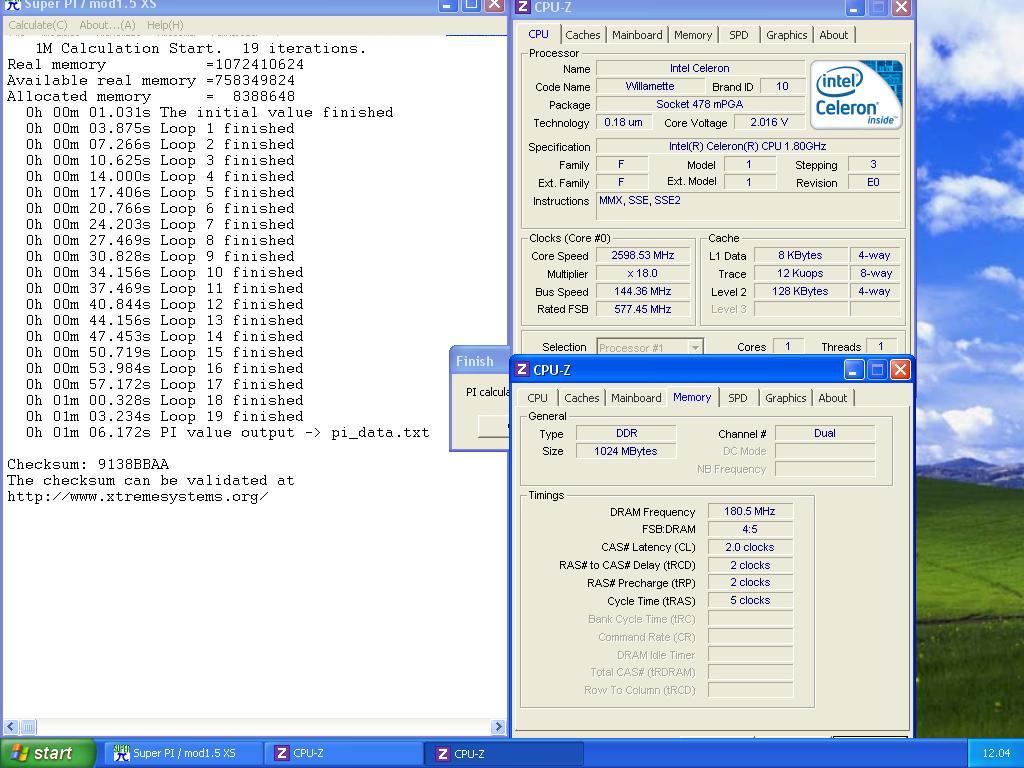Click the Name field Intel Celeron

point(699,69)
